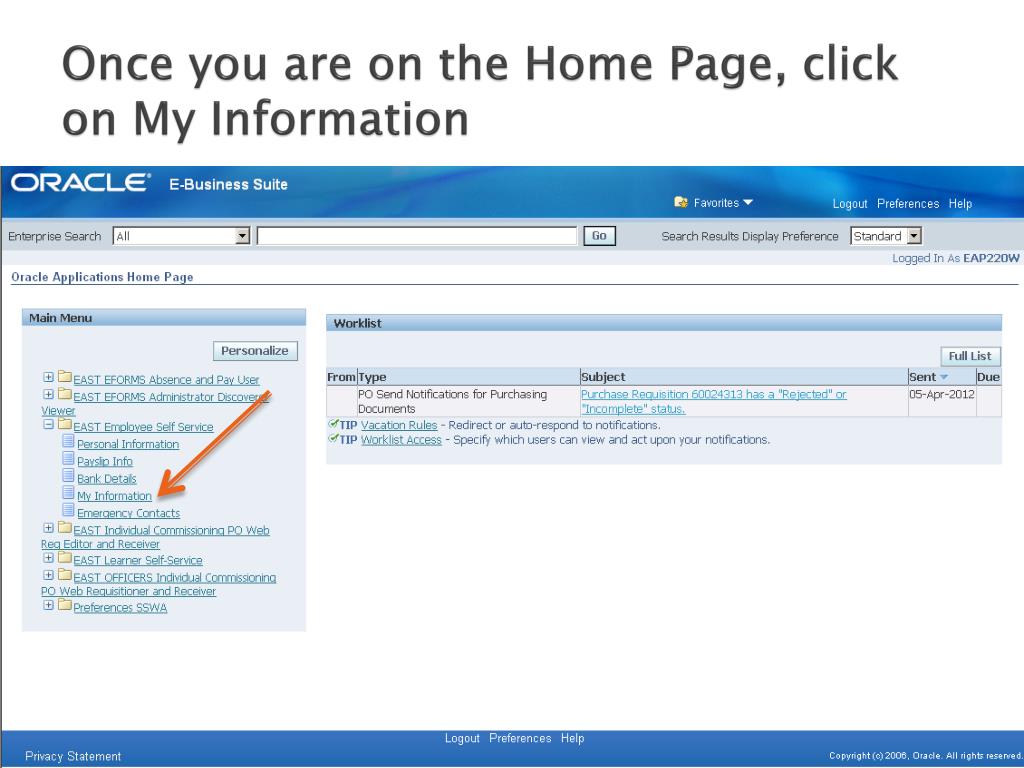Viewport: 1024px width, 768px height.
Task: Click document icon next to Personal Information
Action: click(68, 441)
